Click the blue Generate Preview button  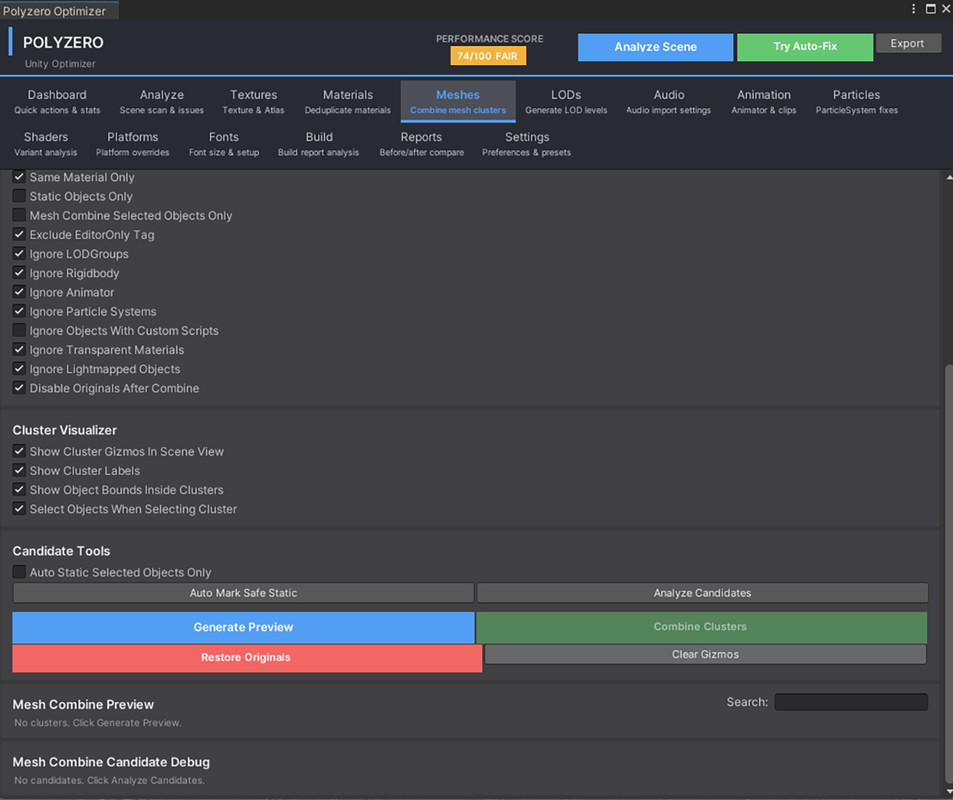243,627
